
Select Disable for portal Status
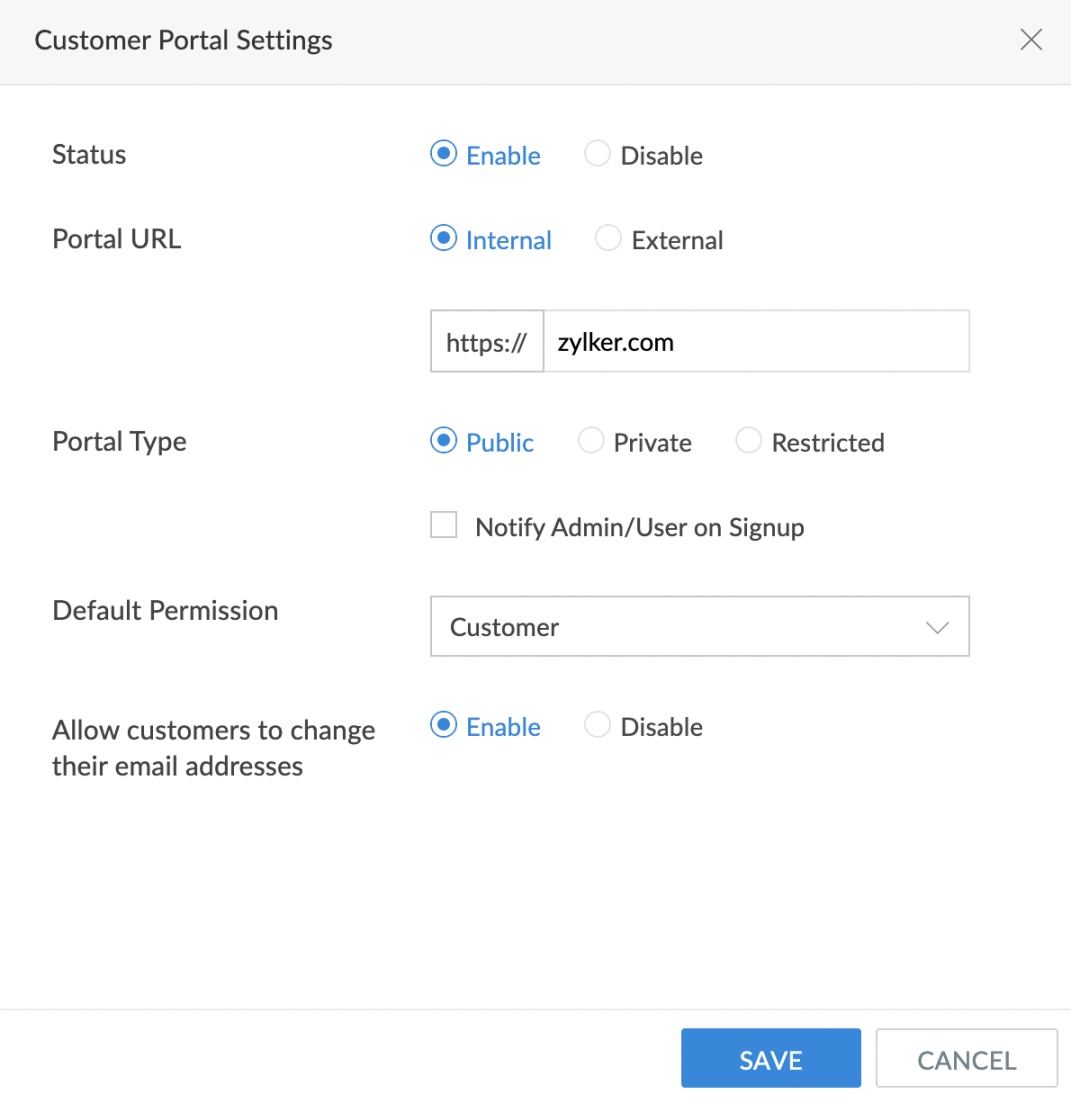pyautogui.click(x=597, y=155)
